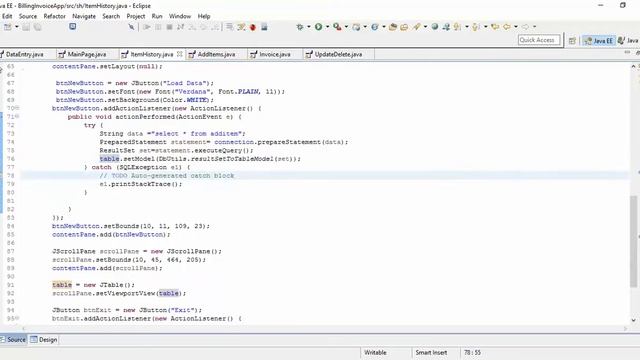Screen dimensions: 640x360
Task: Switch to the Java perspective
Action: 629,40
